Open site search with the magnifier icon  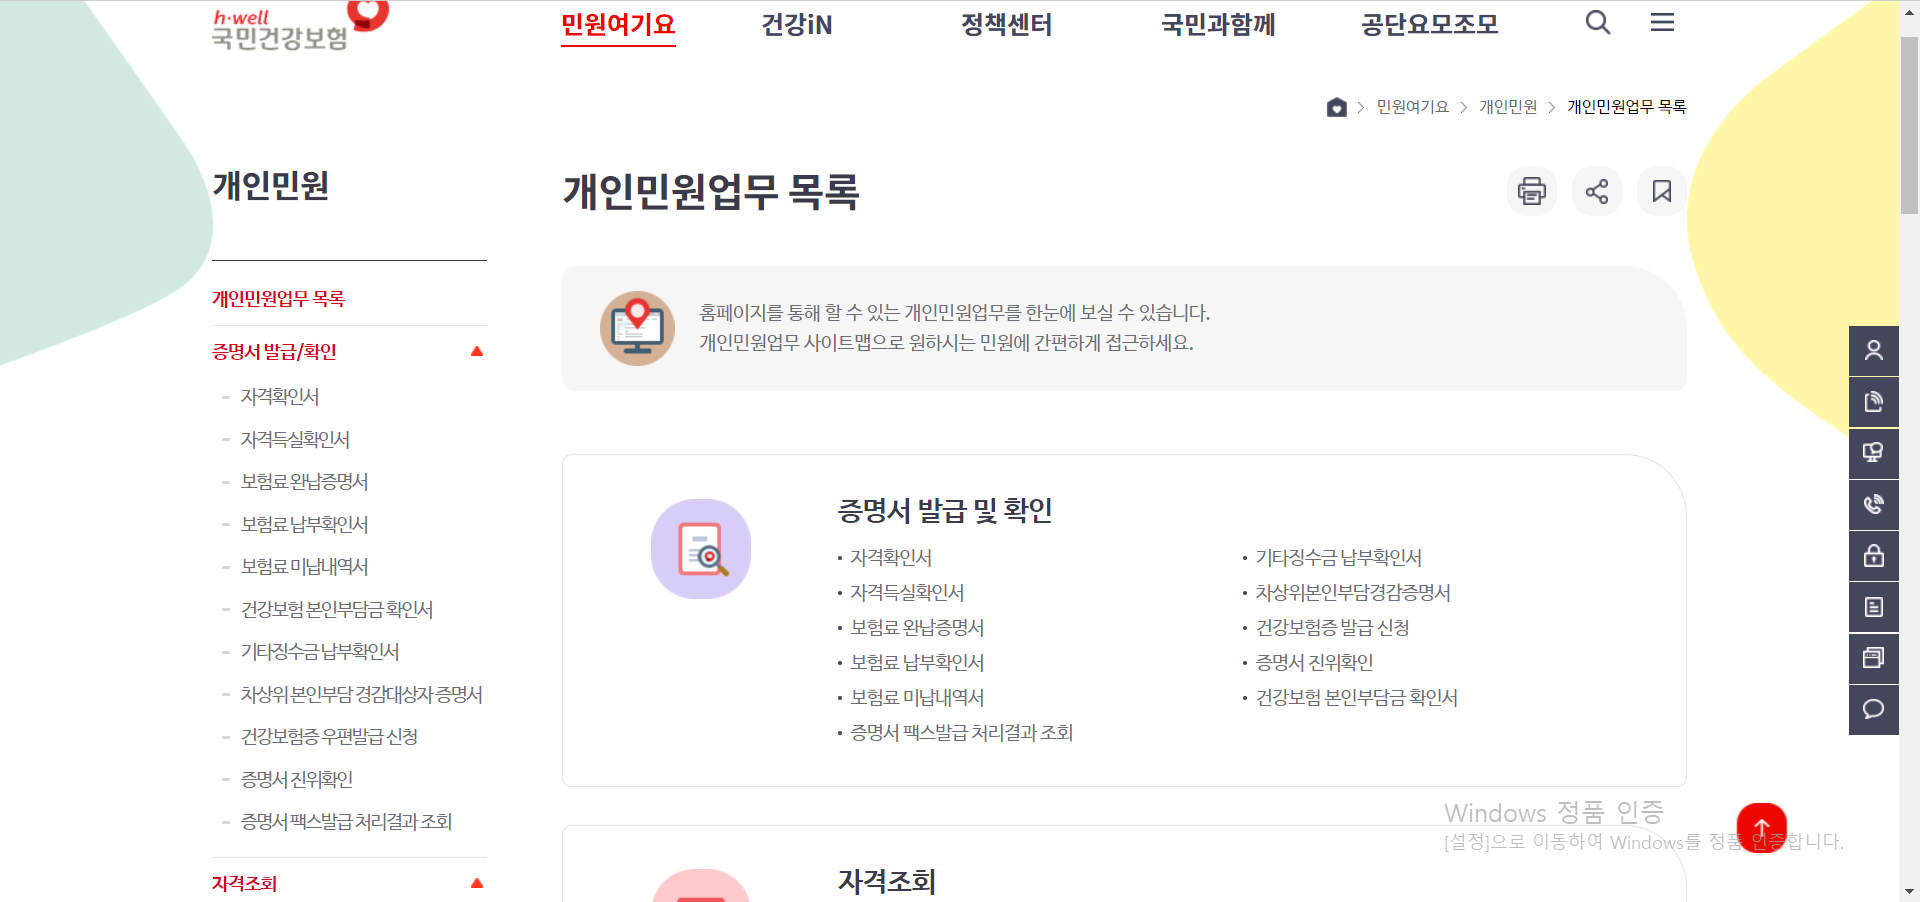pyautogui.click(x=1597, y=22)
